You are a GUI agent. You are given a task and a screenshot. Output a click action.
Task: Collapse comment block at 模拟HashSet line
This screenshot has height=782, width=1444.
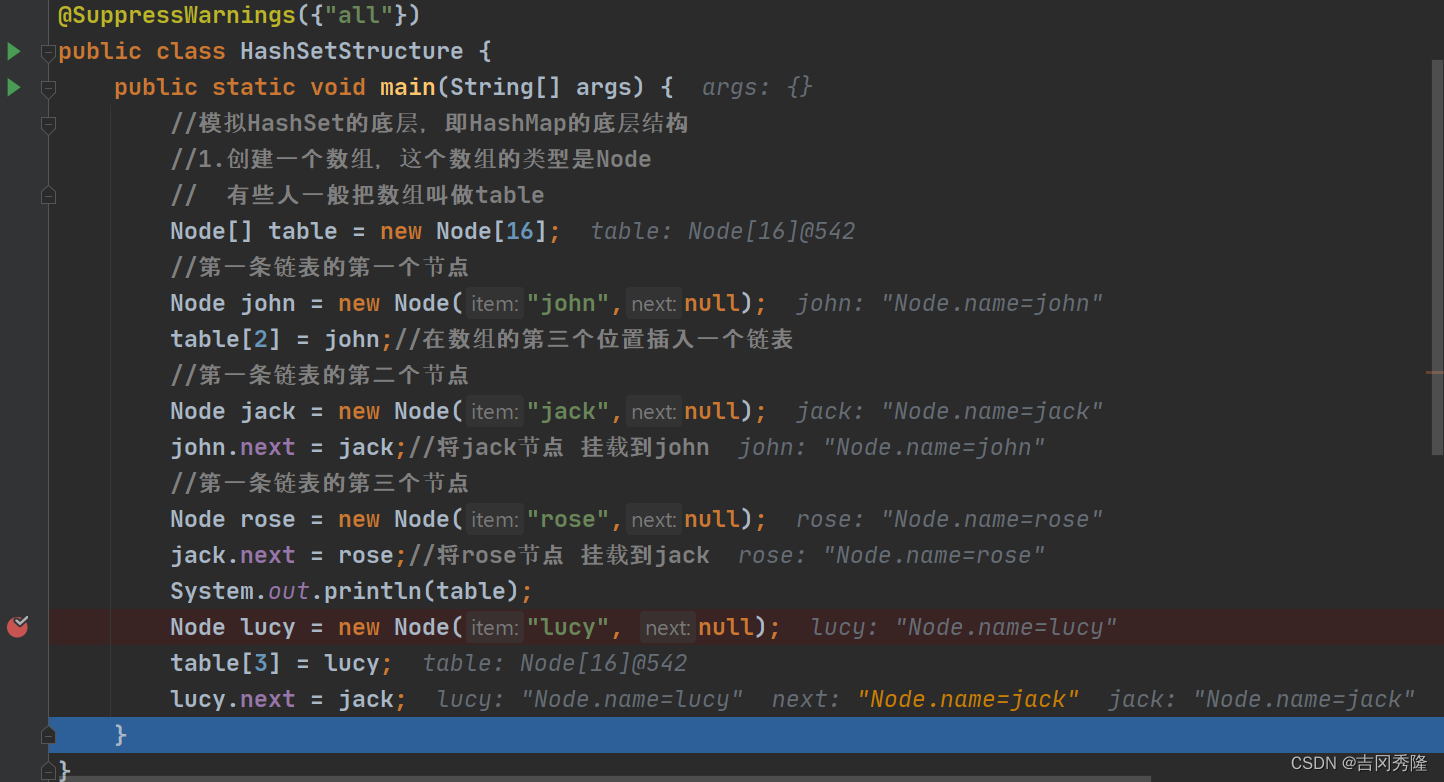(47, 124)
